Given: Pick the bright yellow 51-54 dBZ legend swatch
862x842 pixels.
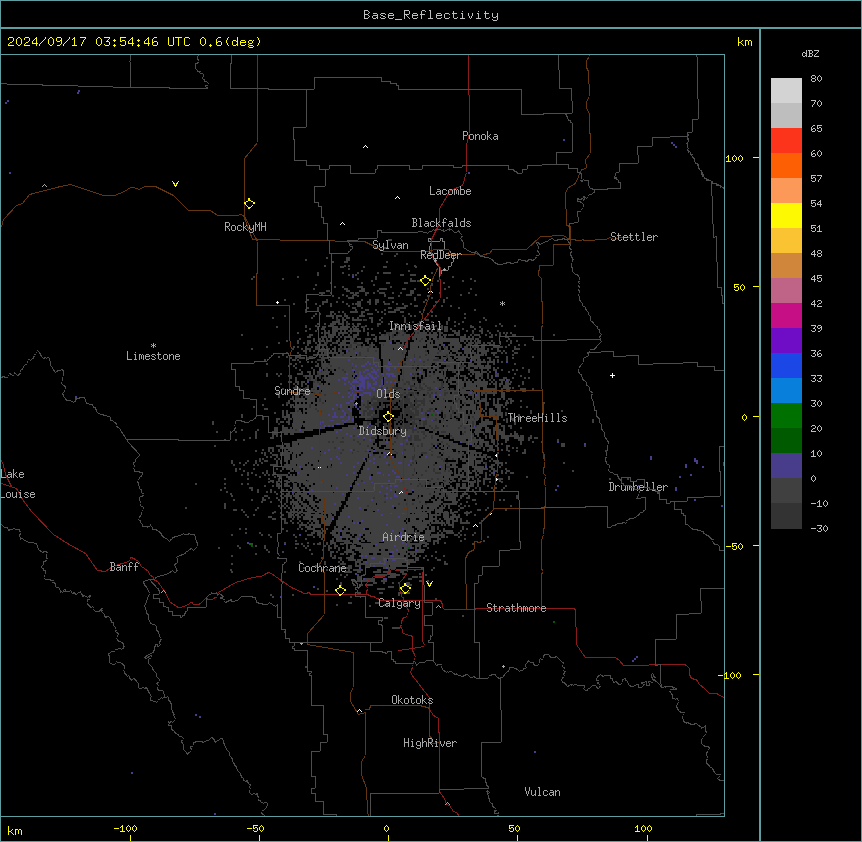Looking at the screenshot, I should [786, 215].
